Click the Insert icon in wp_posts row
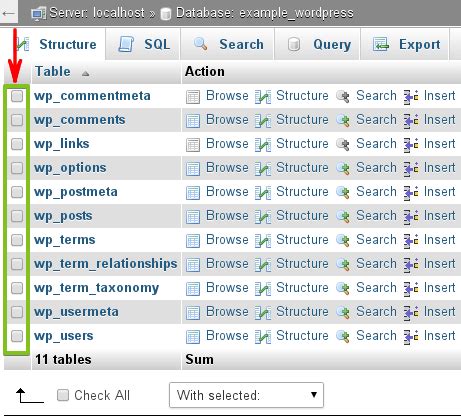This screenshot has width=461, height=420. tap(411, 216)
